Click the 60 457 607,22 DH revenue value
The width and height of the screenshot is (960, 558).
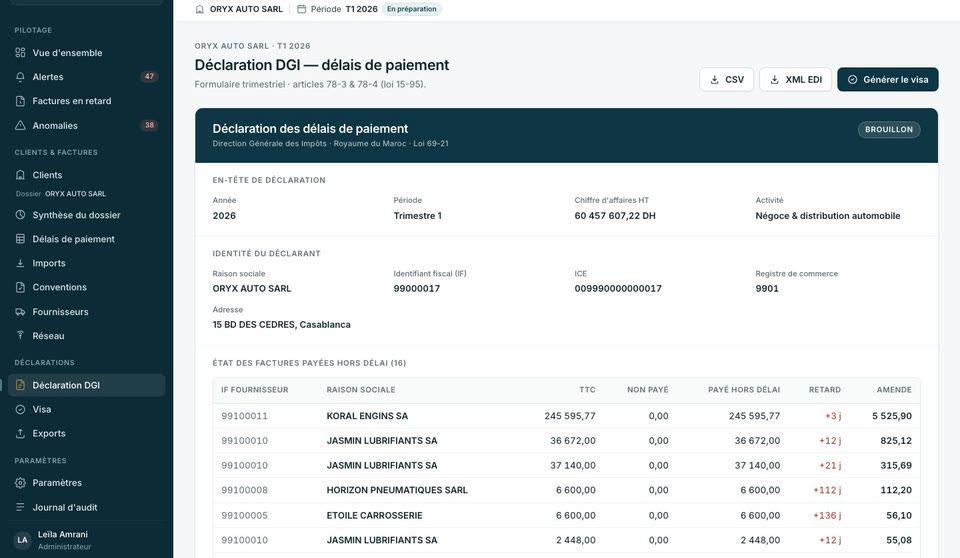(x=615, y=216)
